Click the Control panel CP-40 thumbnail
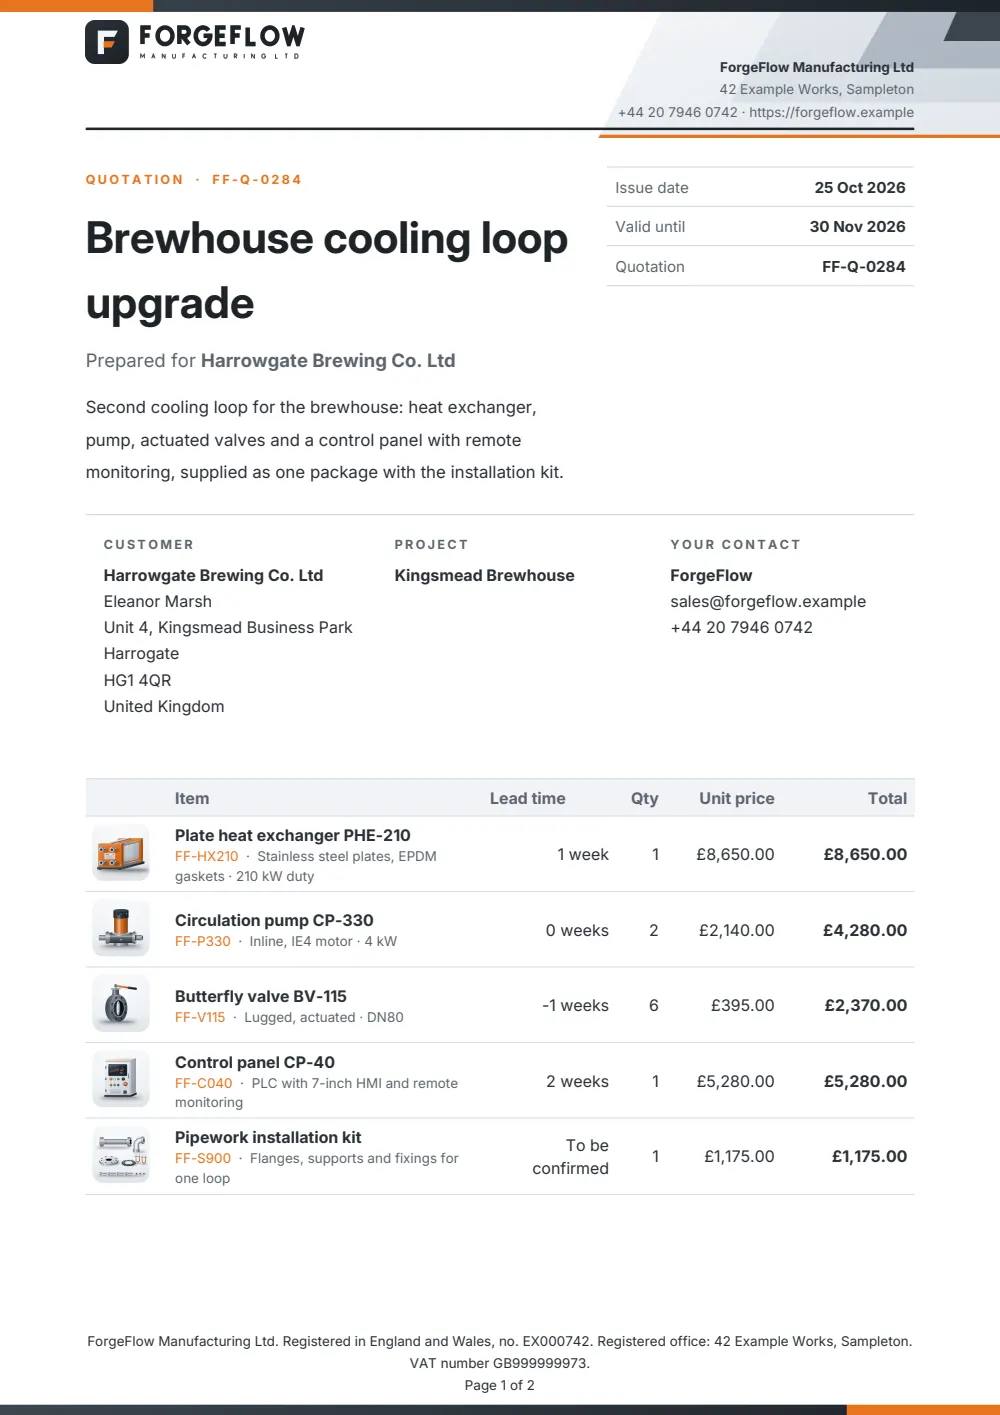This screenshot has height=1415, width=1000. click(x=121, y=1080)
